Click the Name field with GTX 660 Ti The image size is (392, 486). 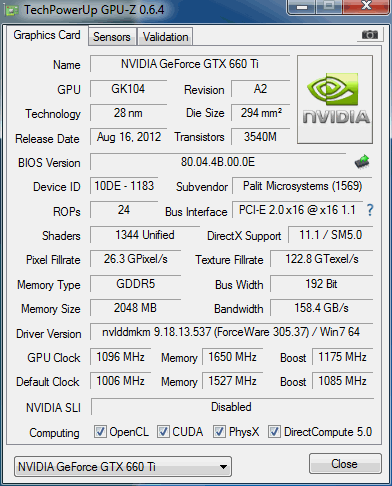point(190,64)
